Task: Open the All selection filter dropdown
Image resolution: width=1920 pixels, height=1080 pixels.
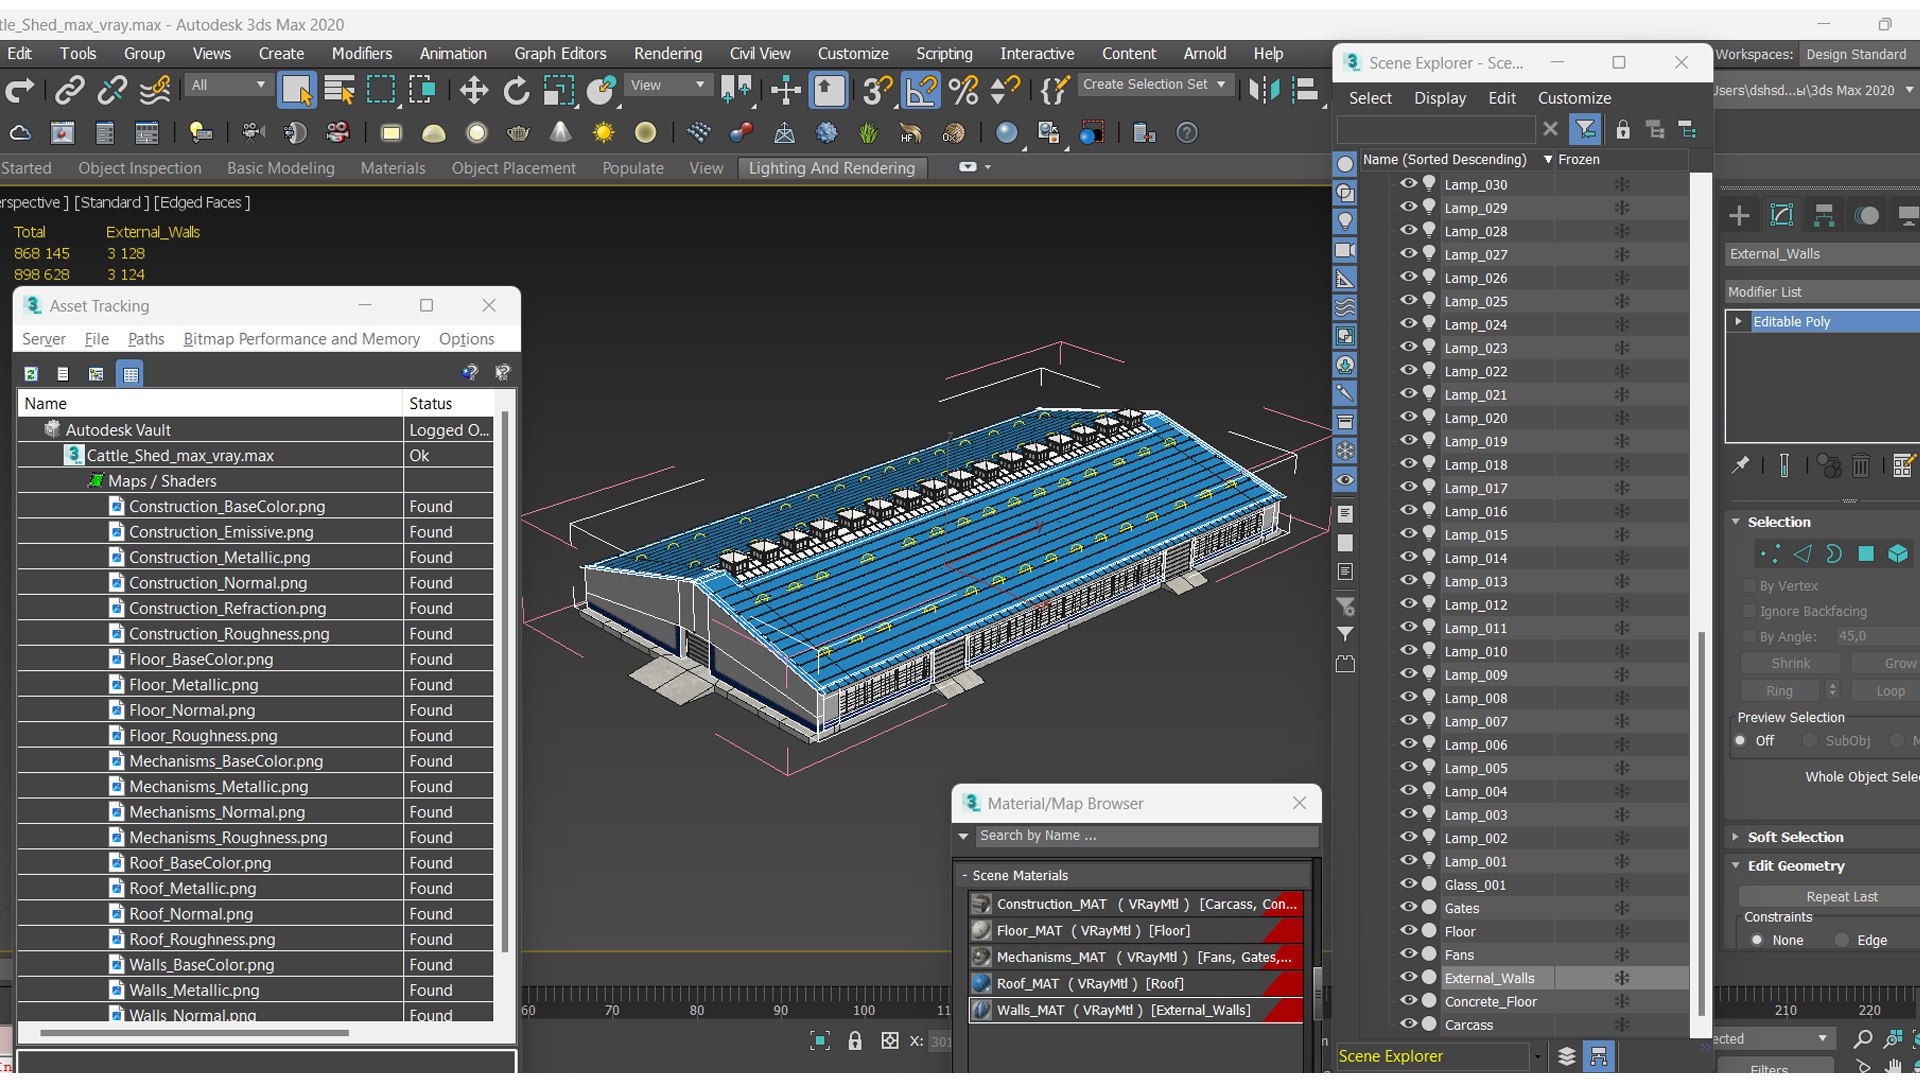Action: [x=228, y=85]
